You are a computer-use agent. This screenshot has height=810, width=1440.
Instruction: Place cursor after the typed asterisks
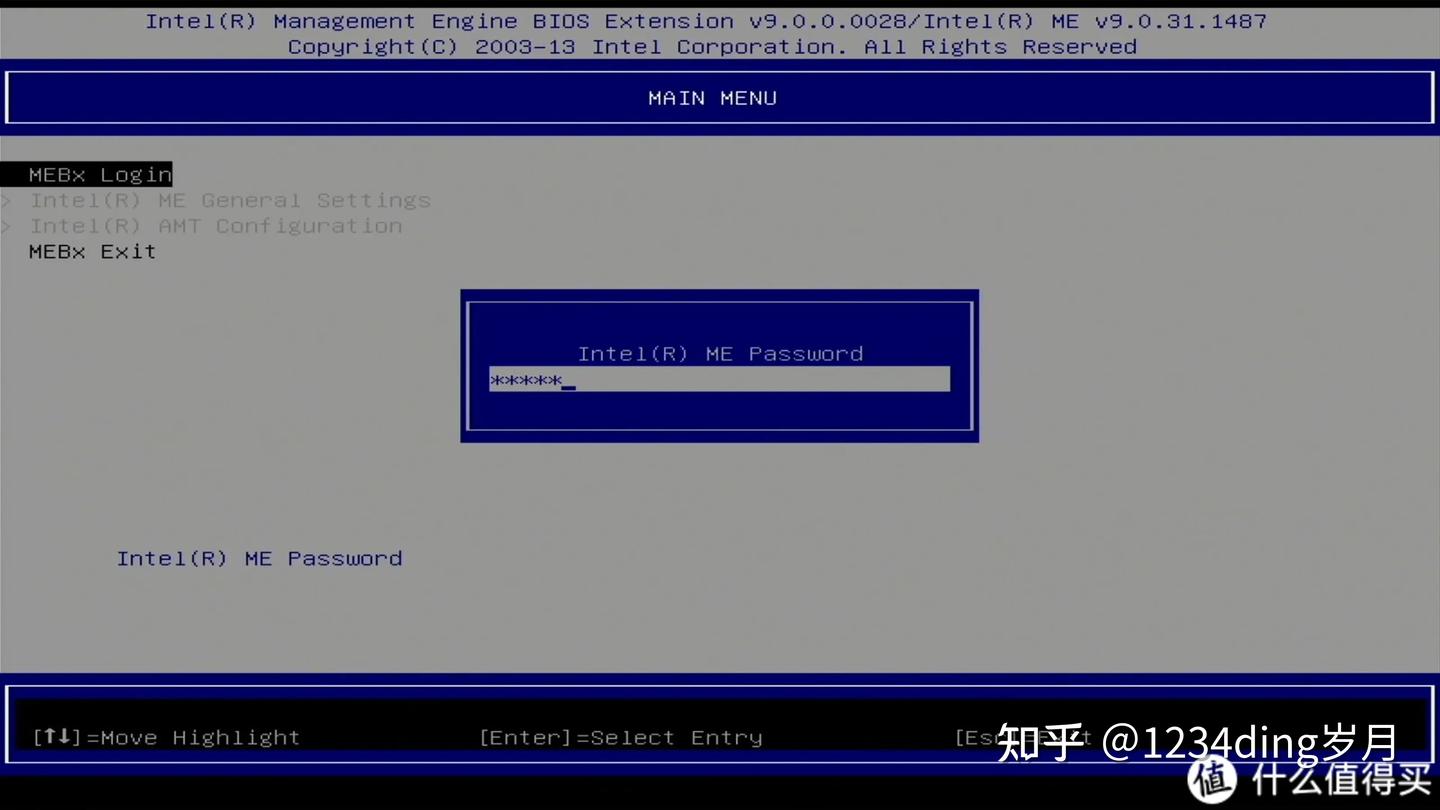567,381
